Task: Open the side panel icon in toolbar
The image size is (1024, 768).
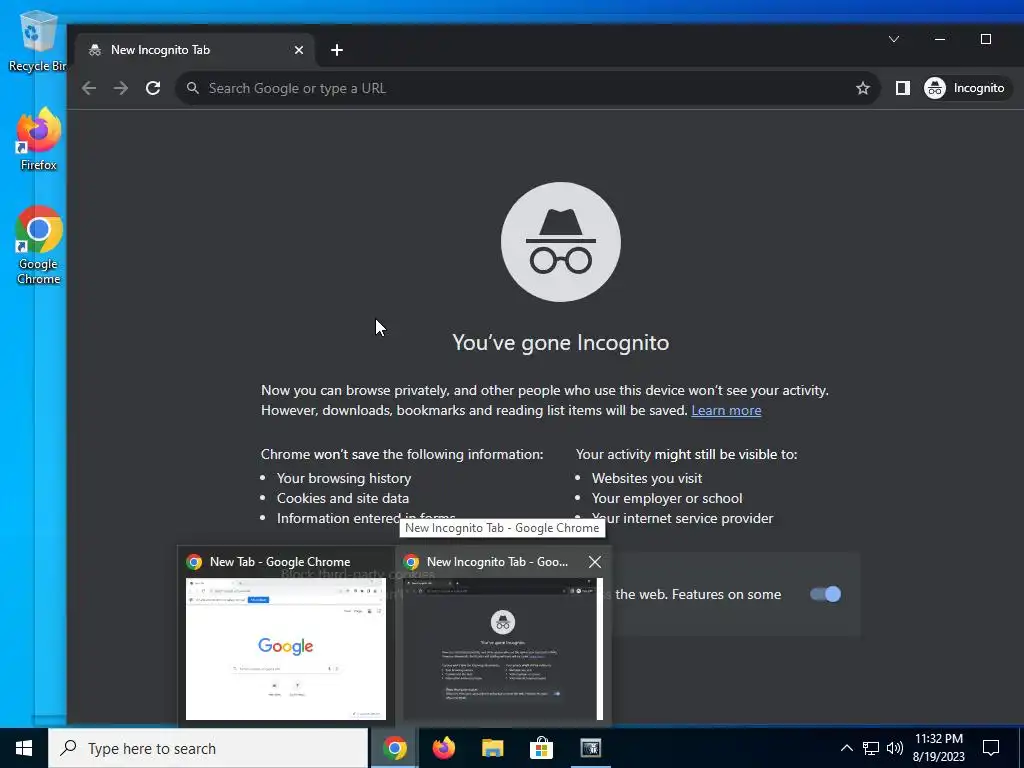Action: coord(903,88)
